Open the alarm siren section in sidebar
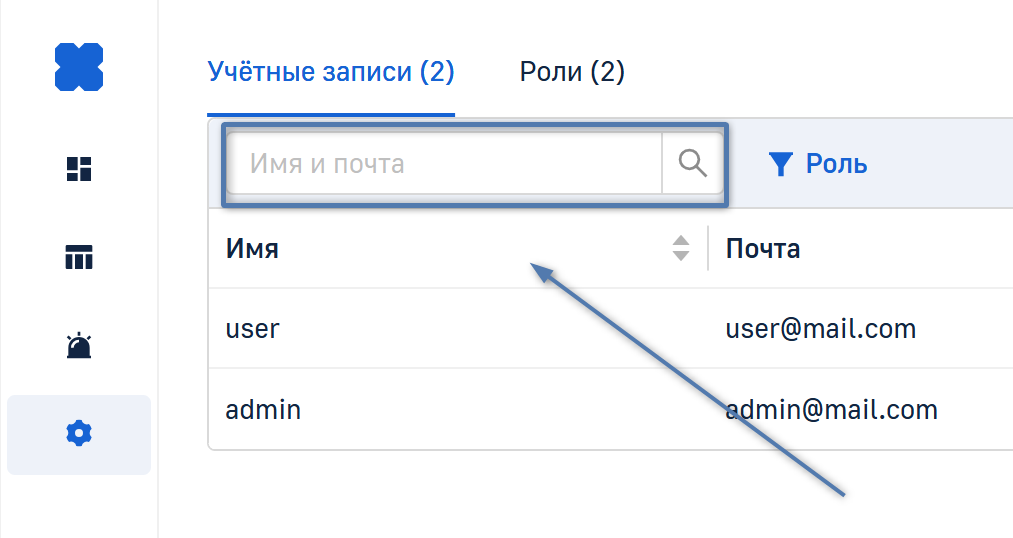 pos(79,346)
